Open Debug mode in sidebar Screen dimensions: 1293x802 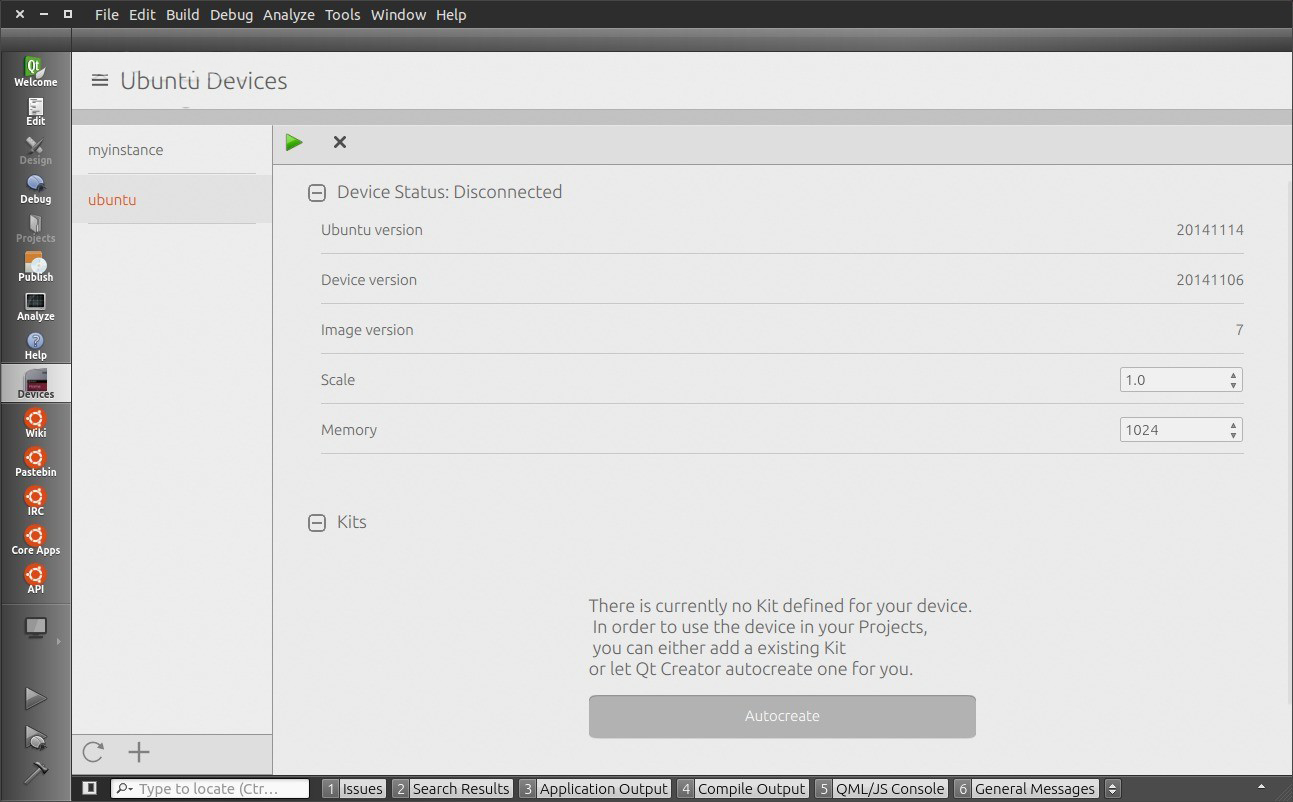(x=35, y=188)
